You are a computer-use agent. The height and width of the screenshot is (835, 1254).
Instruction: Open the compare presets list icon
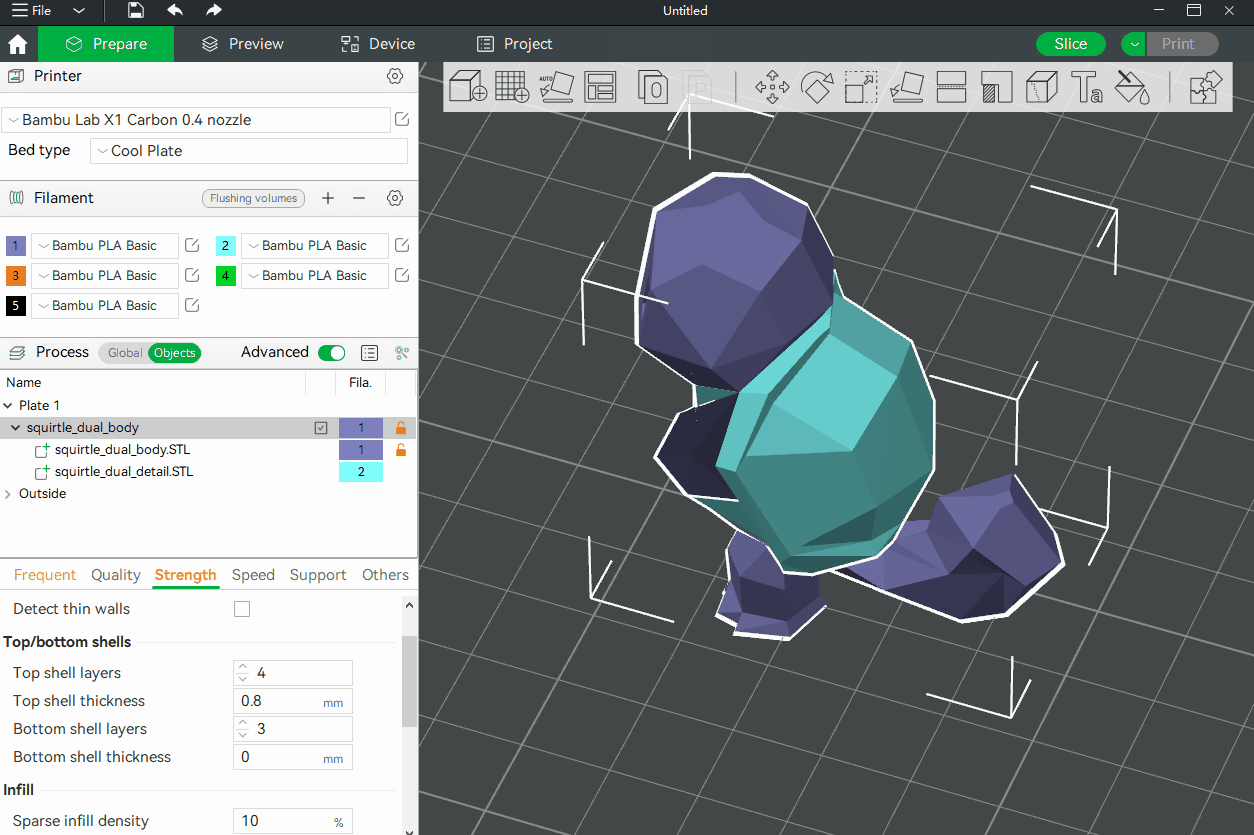point(370,353)
